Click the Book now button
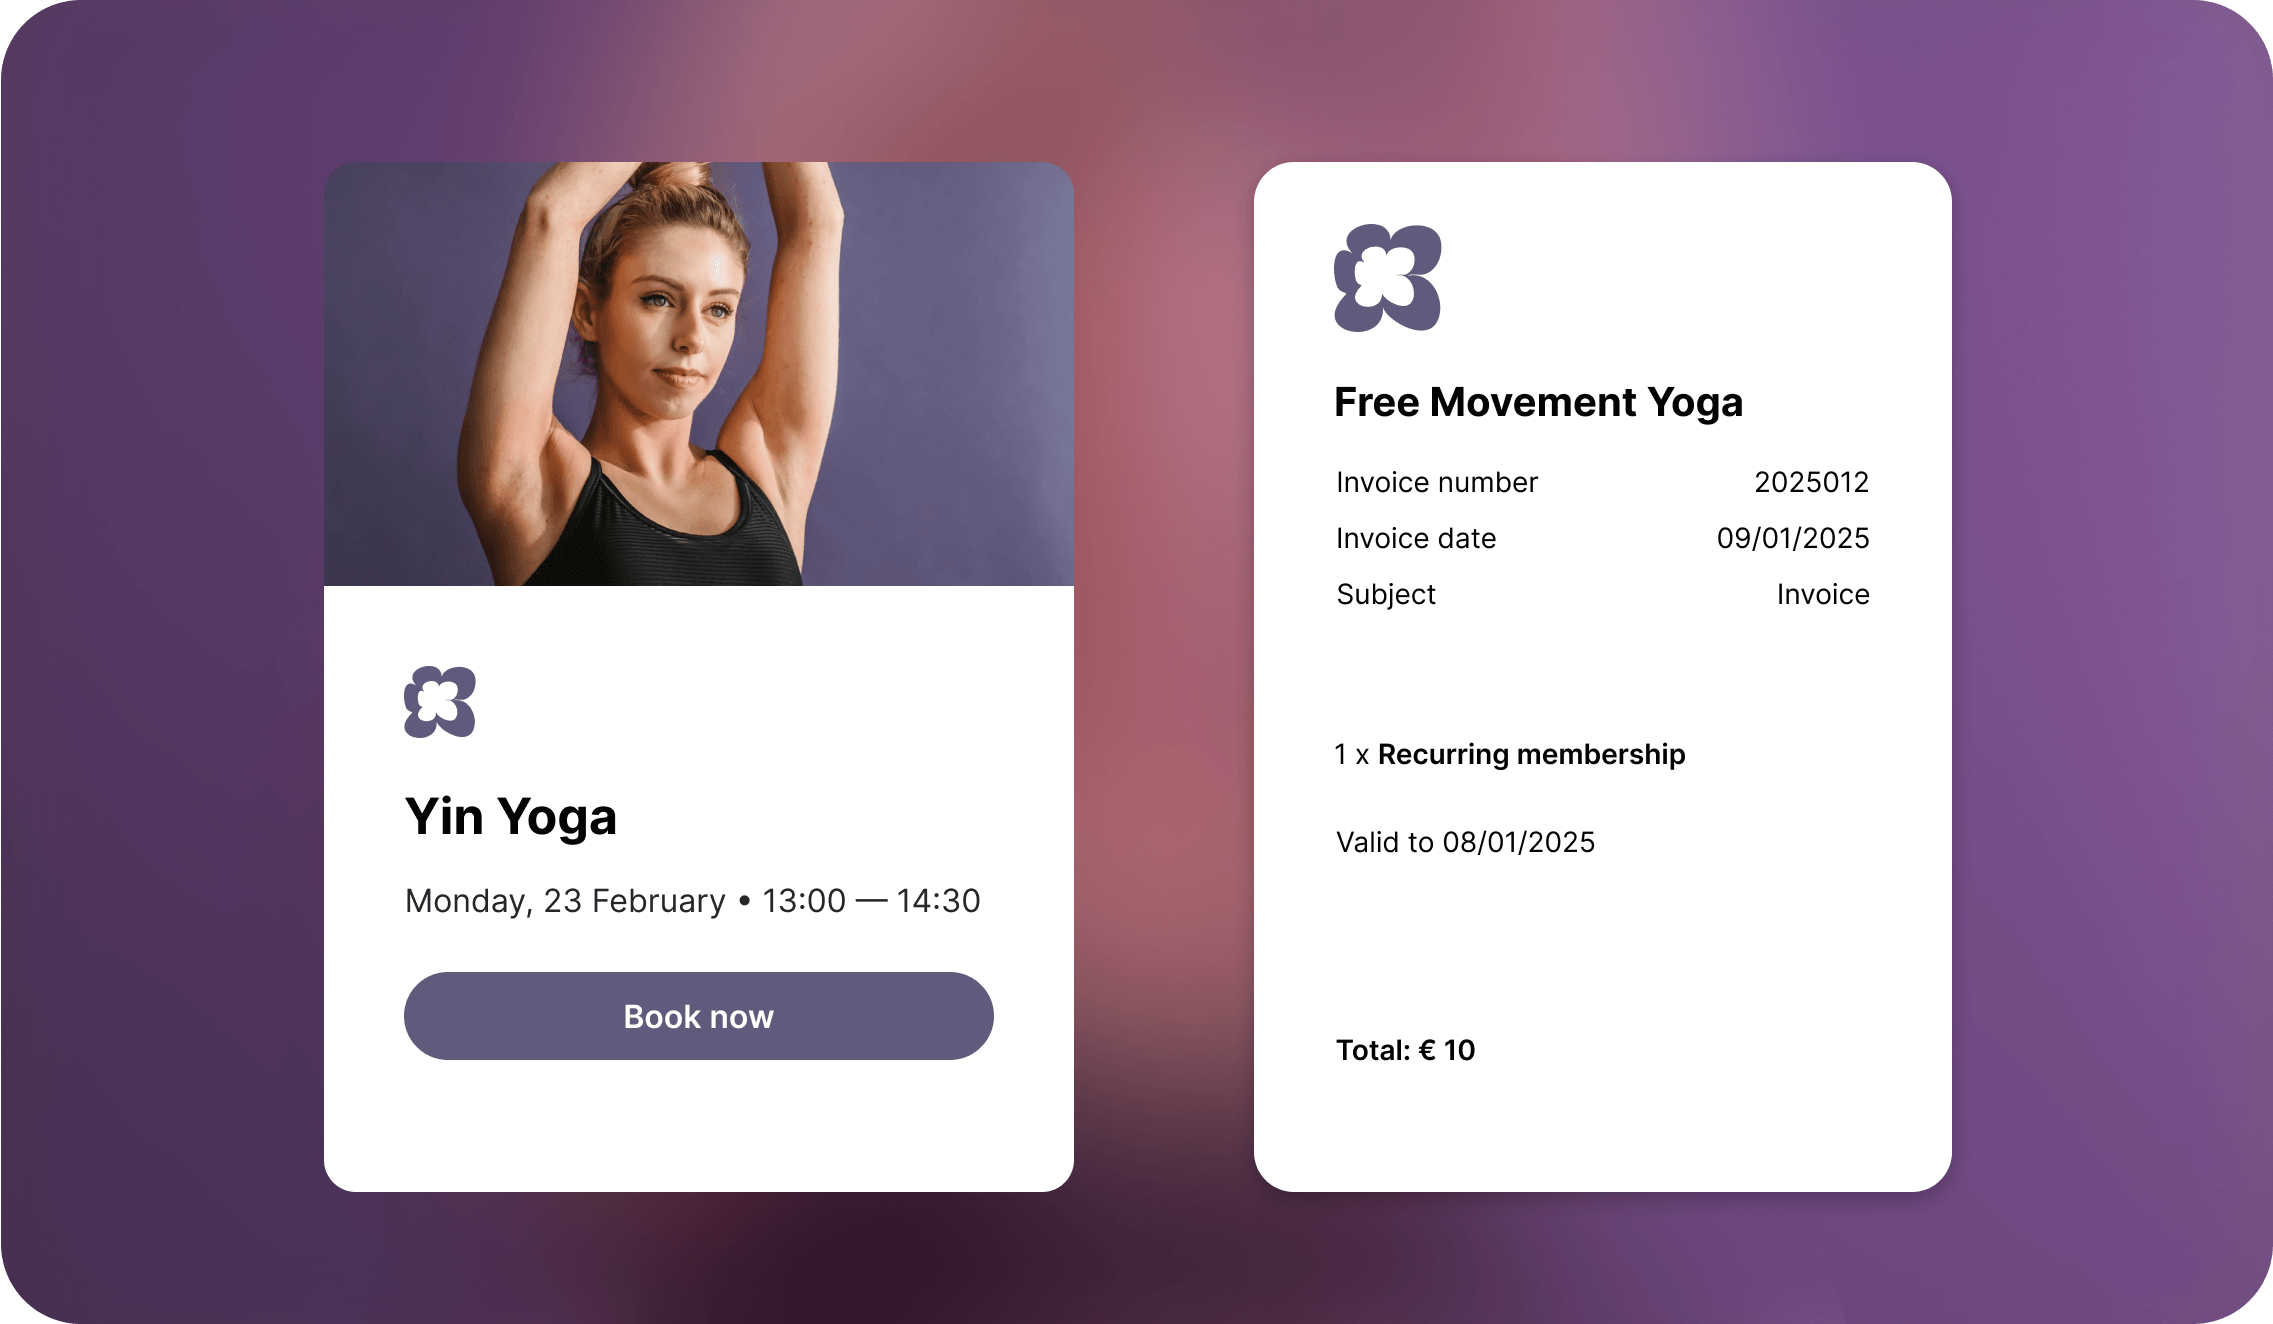 [x=698, y=1016]
